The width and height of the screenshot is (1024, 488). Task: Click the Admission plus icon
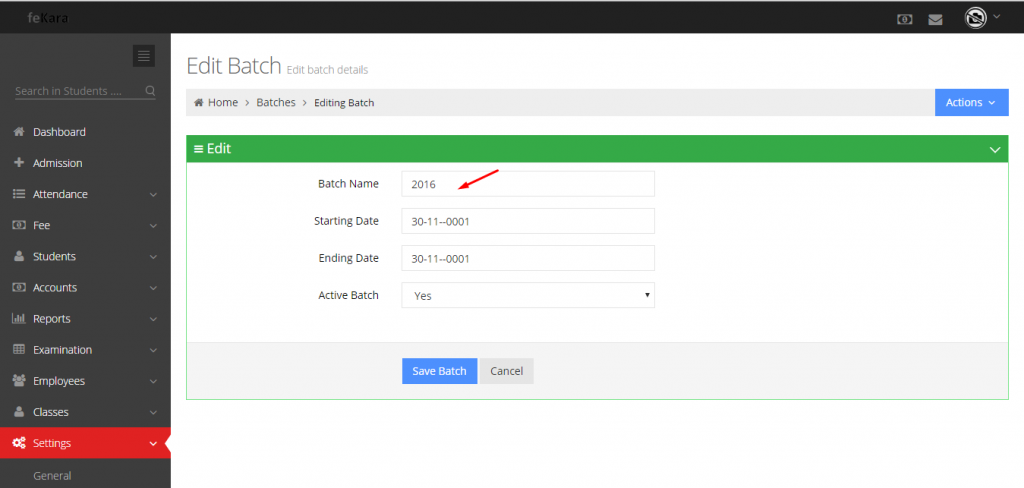point(19,163)
